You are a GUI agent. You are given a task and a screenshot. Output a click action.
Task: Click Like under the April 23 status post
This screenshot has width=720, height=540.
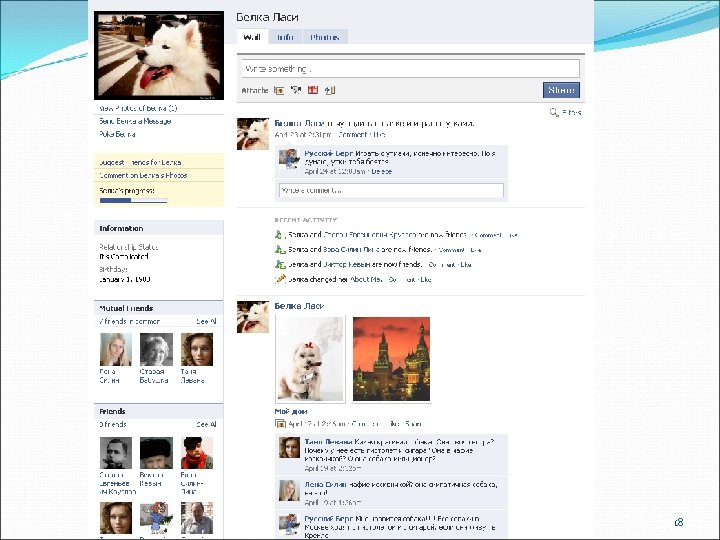pos(379,135)
